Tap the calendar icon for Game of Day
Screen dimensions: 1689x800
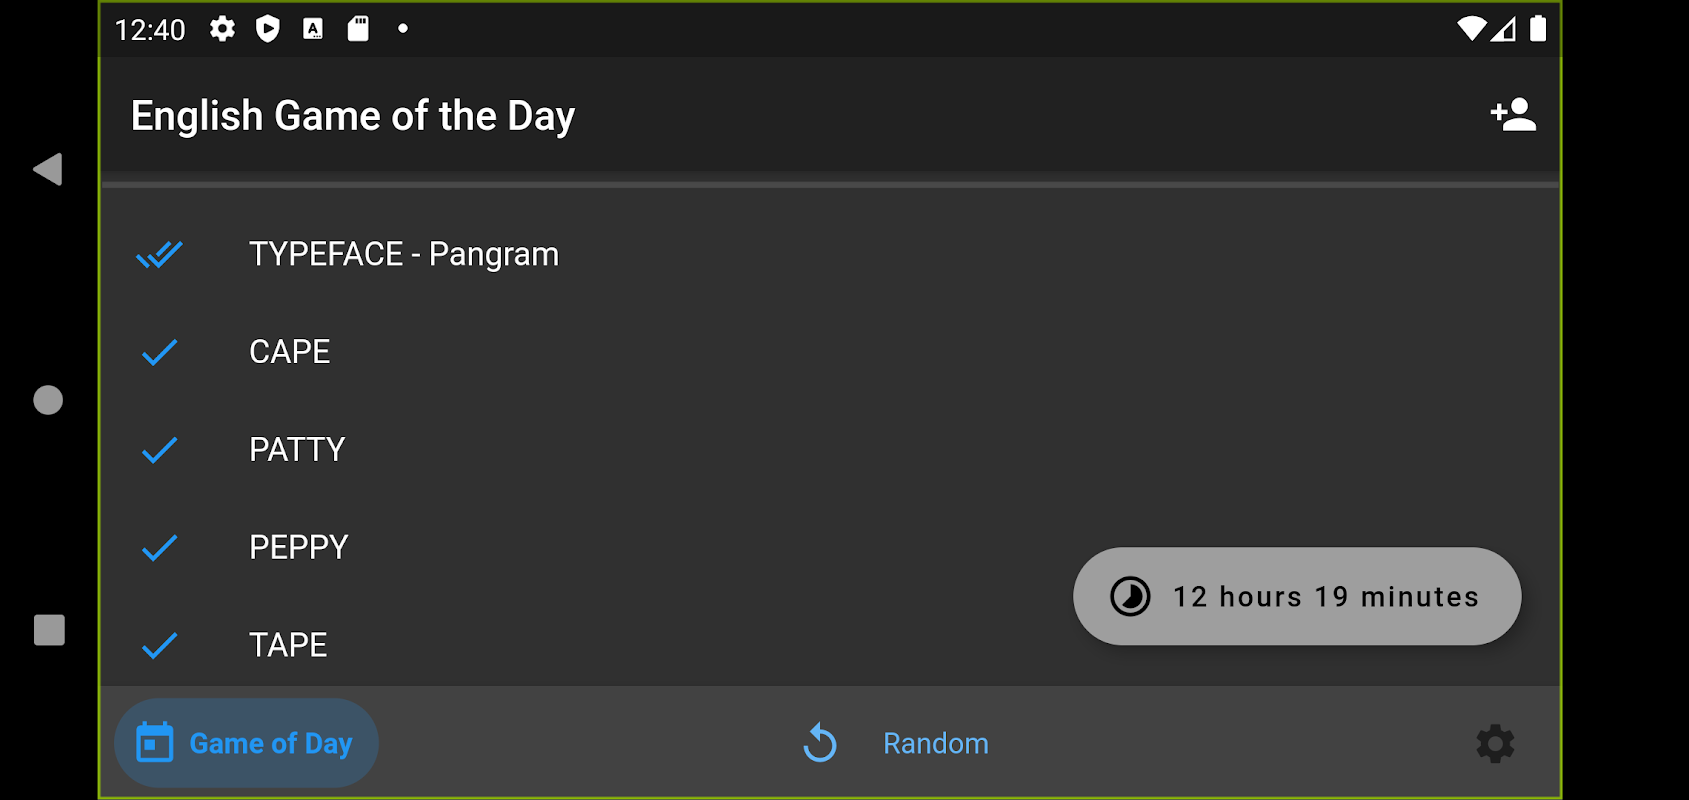155,743
